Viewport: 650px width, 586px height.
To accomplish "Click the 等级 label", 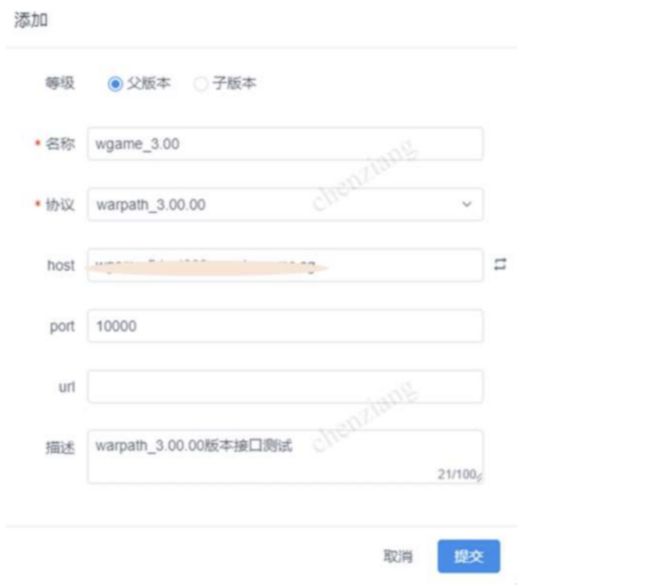I will click(x=60, y=83).
